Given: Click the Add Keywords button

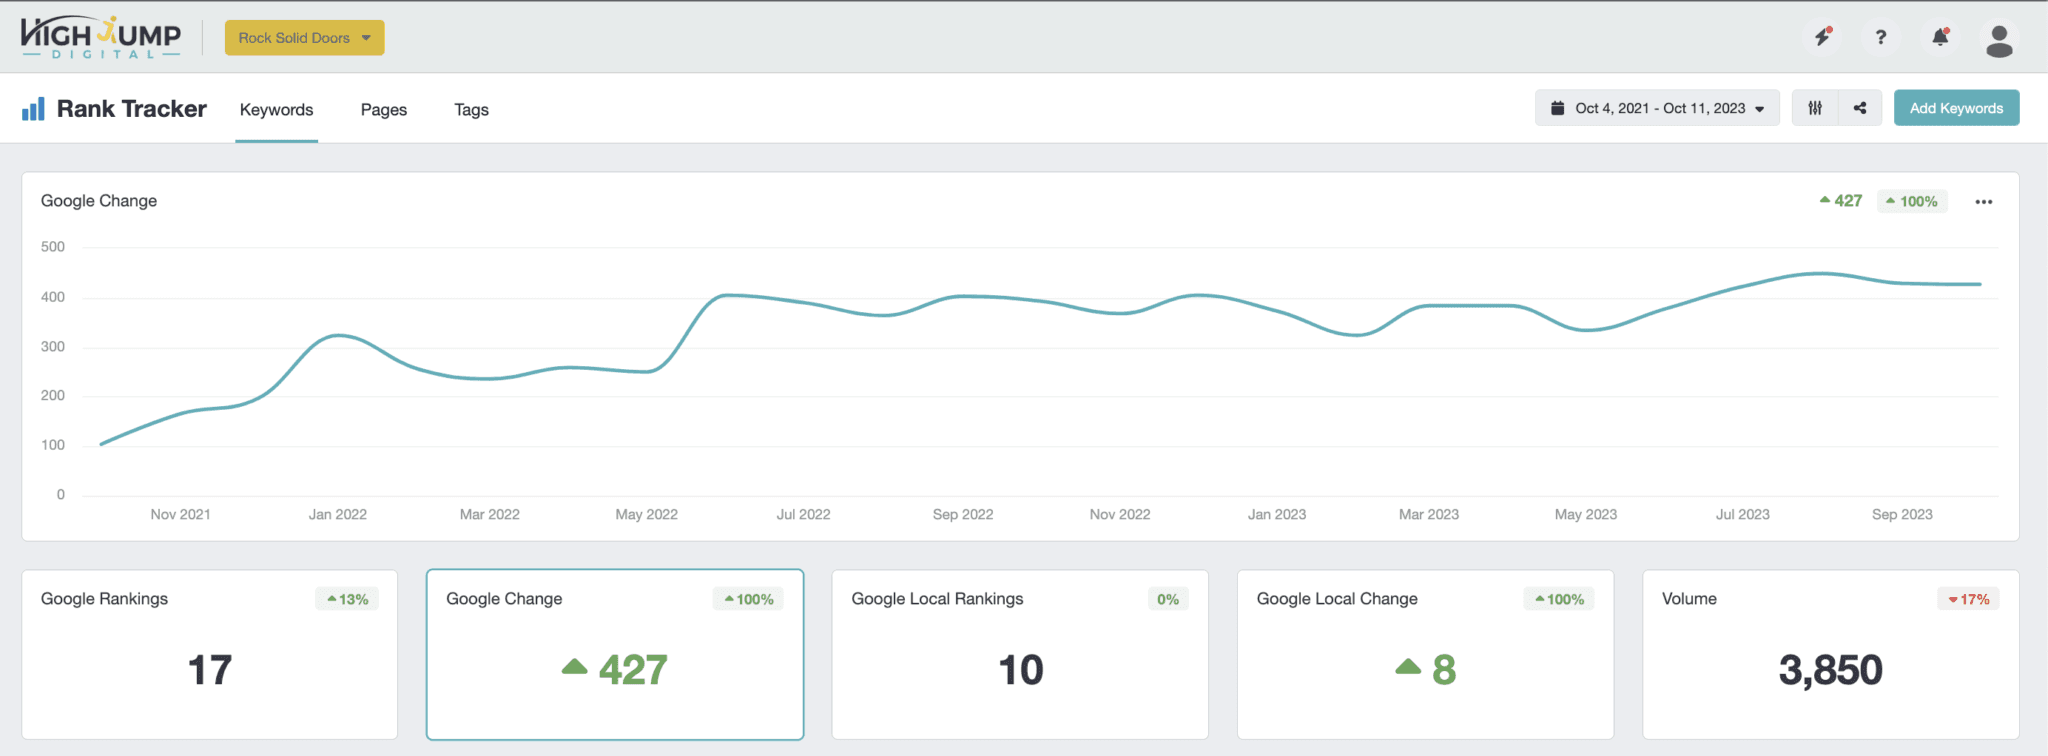Looking at the screenshot, I should point(1956,108).
